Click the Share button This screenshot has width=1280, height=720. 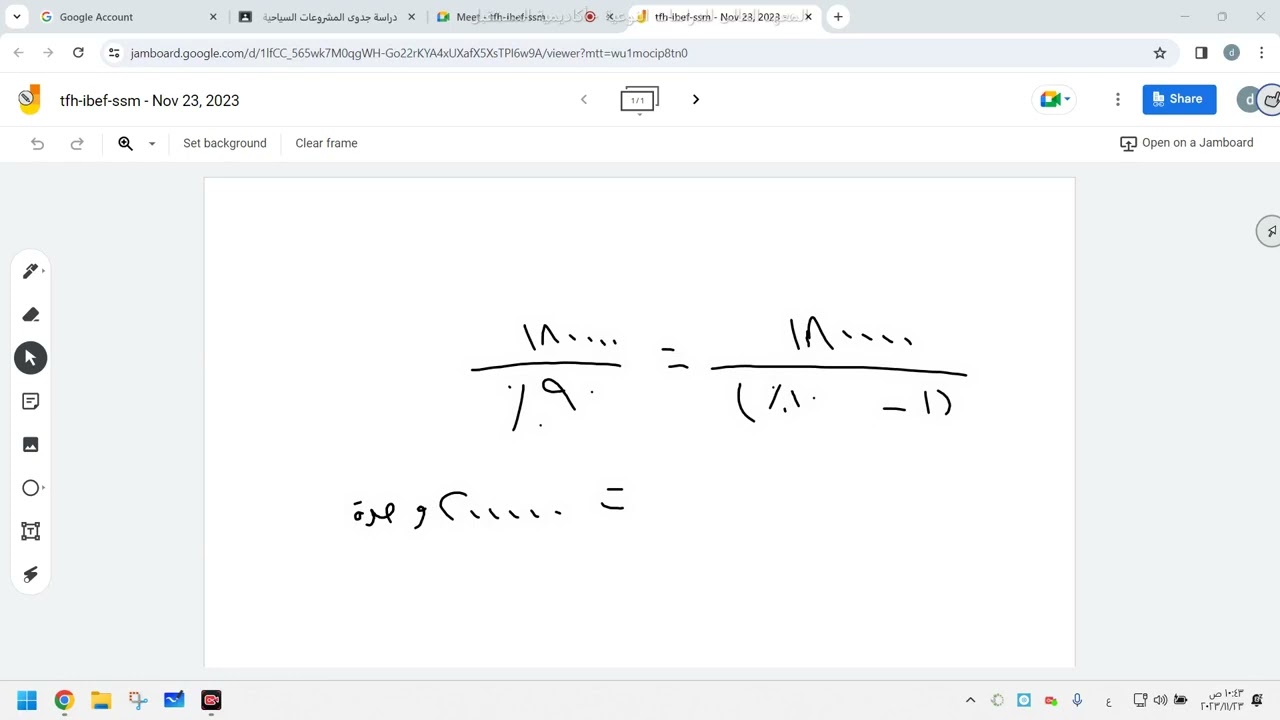pos(1179,99)
